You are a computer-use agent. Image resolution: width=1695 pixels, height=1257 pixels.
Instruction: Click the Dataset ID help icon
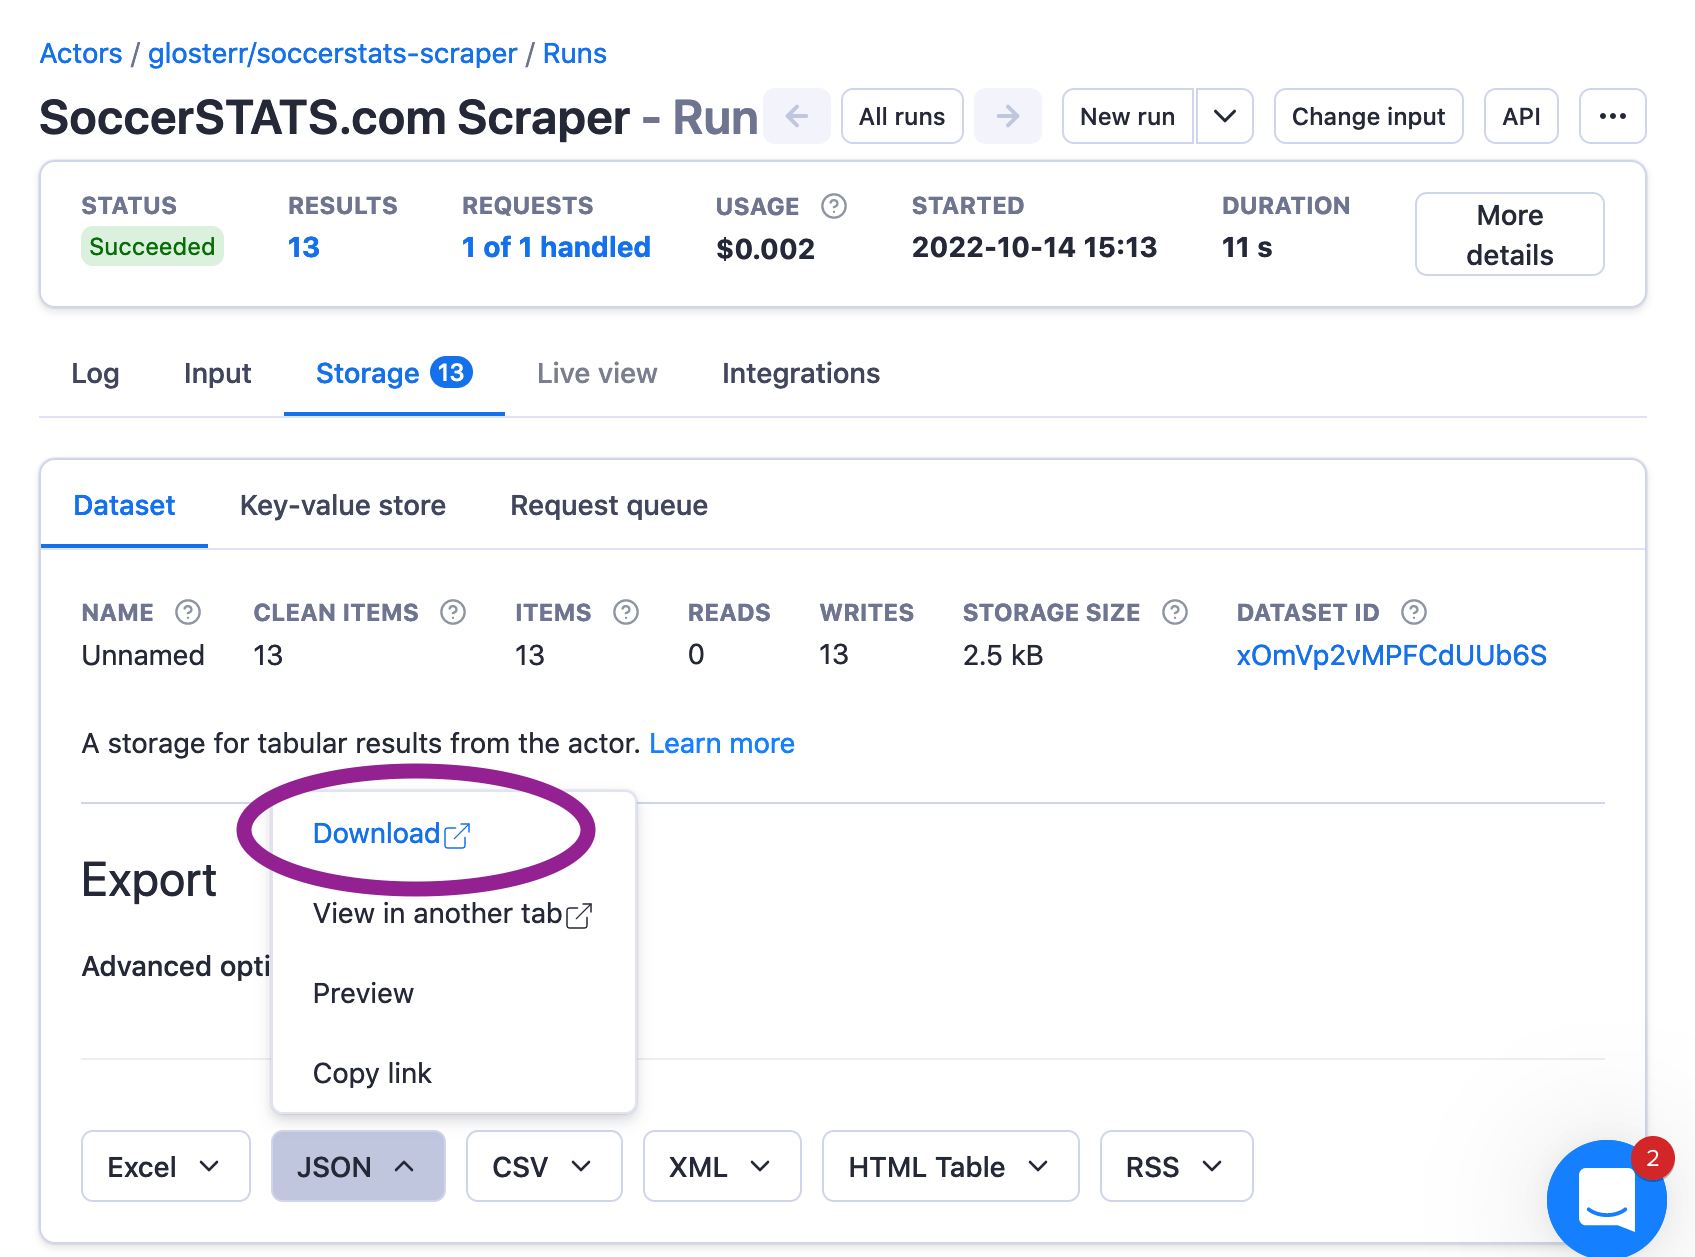pyautogui.click(x=1414, y=612)
